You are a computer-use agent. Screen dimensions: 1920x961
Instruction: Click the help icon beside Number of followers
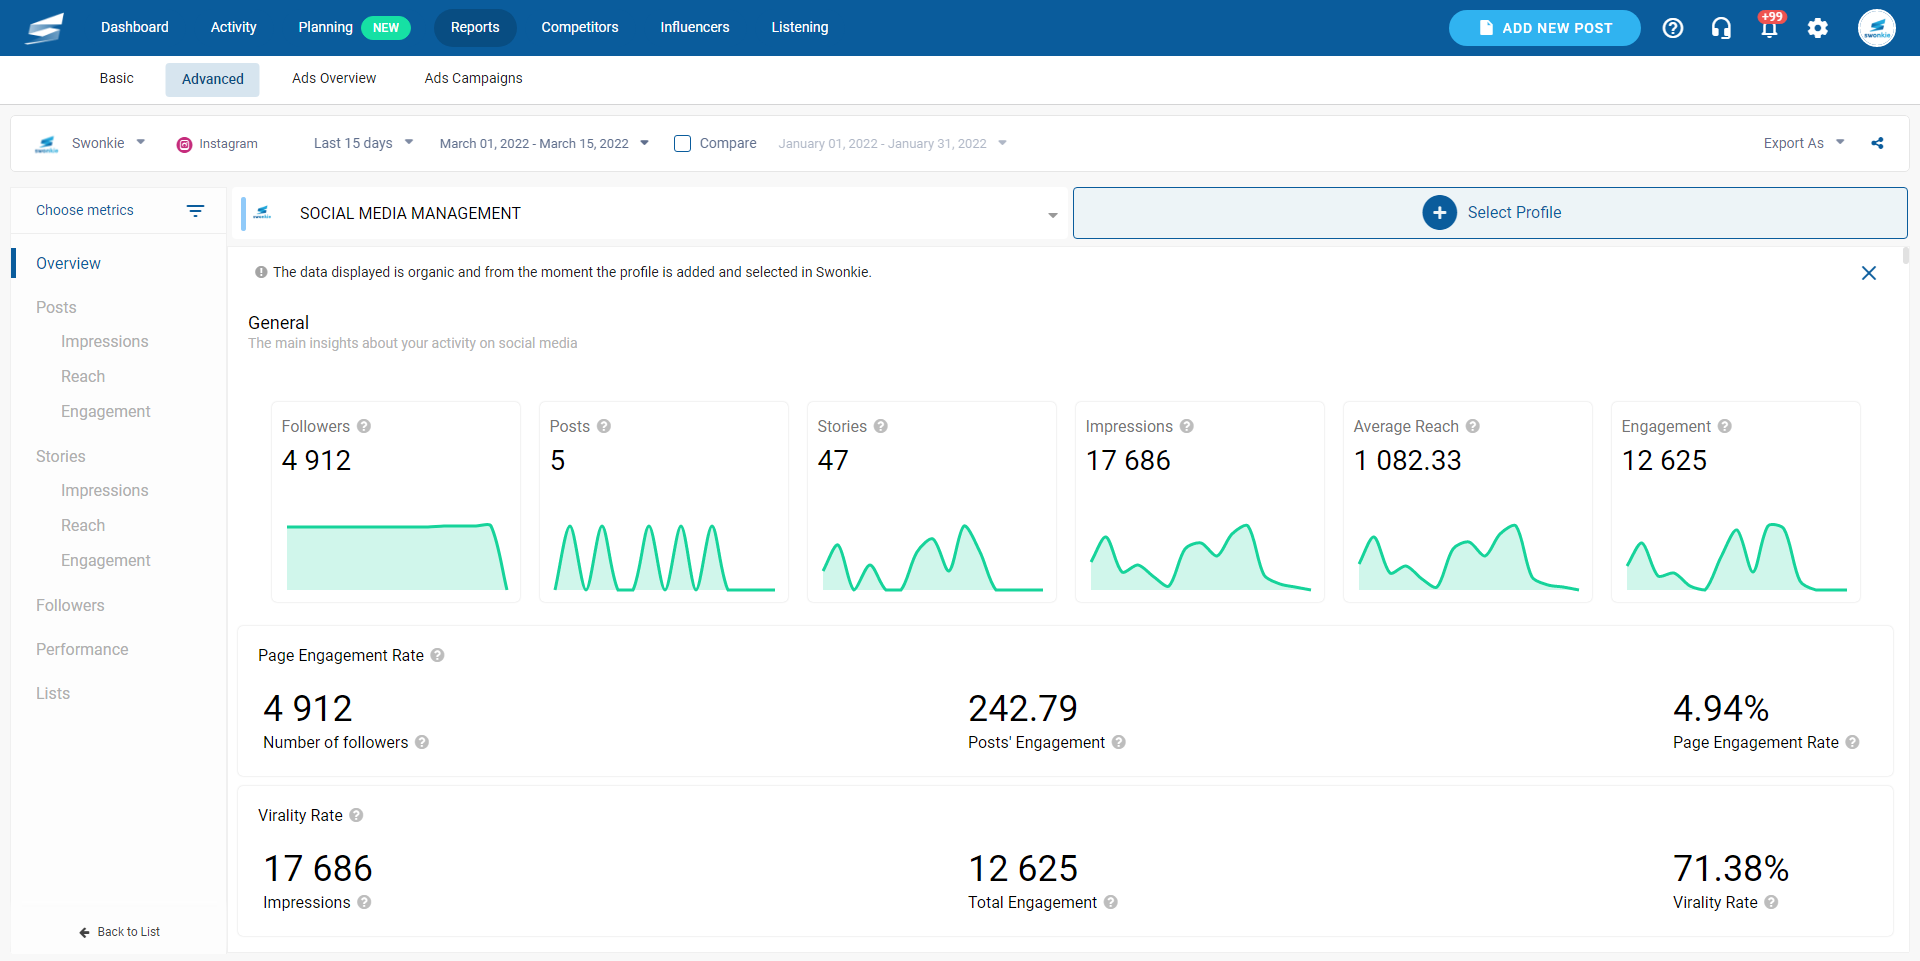[x=422, y=742]
